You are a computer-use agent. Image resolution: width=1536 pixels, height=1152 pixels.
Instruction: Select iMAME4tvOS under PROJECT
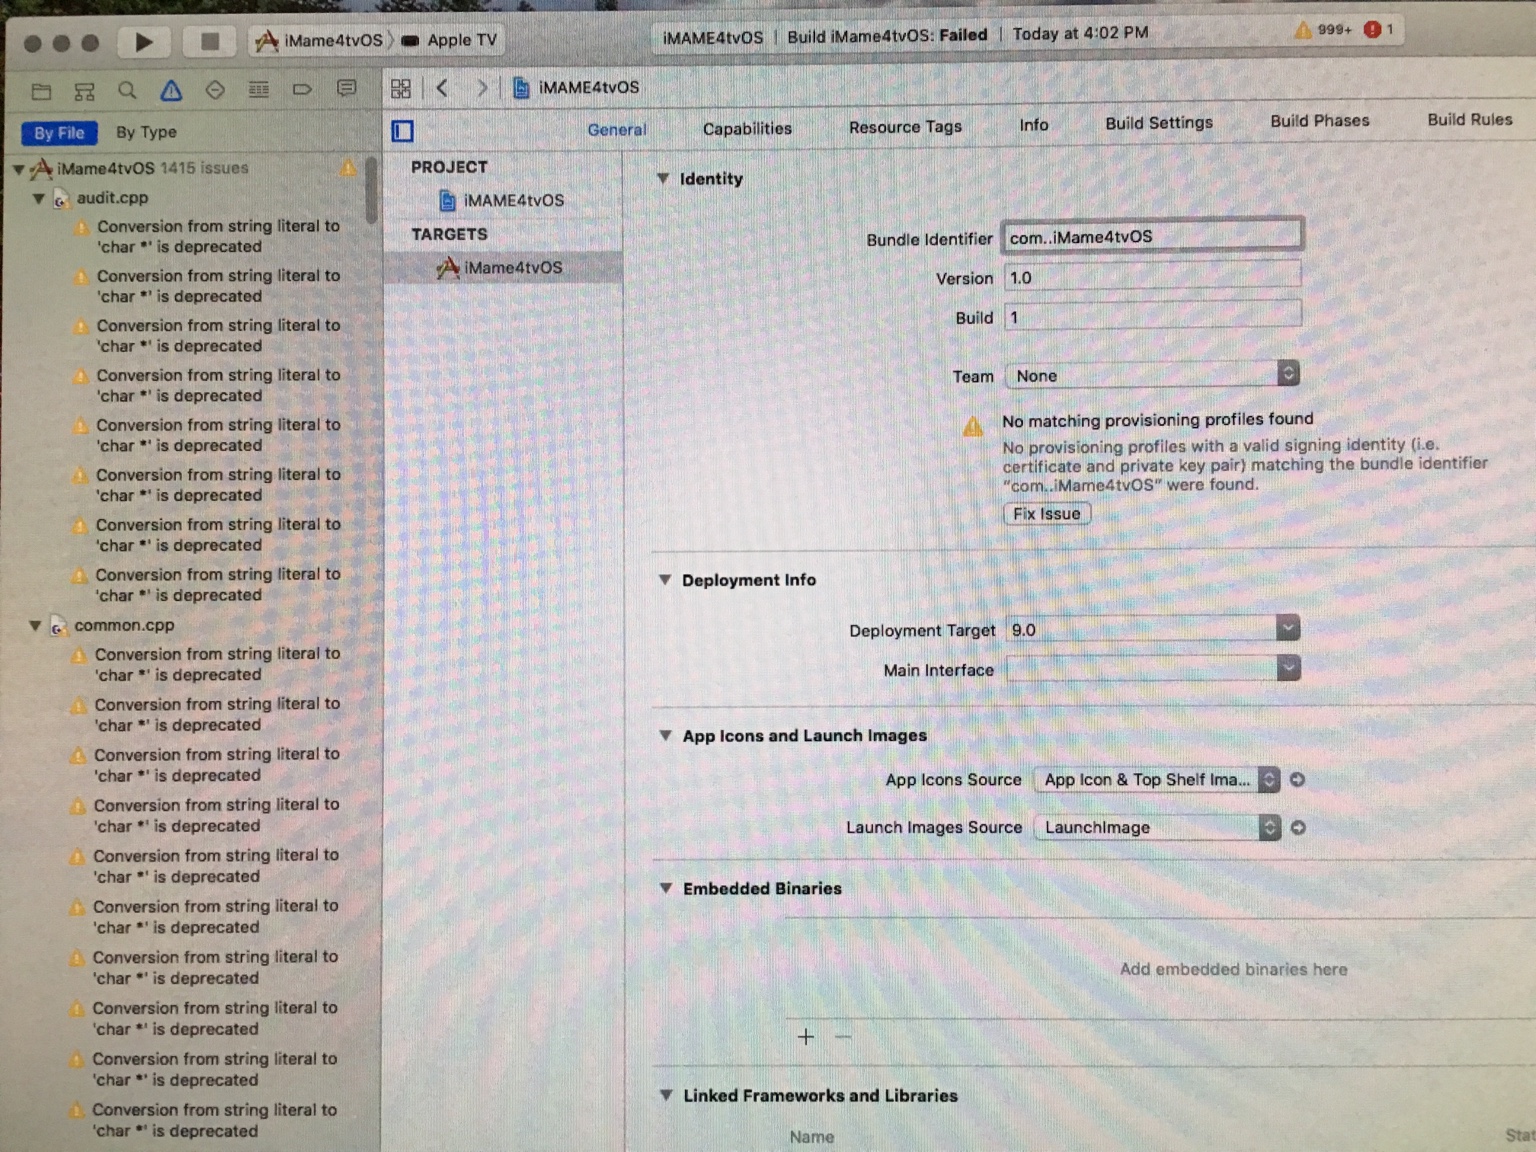tap(502, 201)
